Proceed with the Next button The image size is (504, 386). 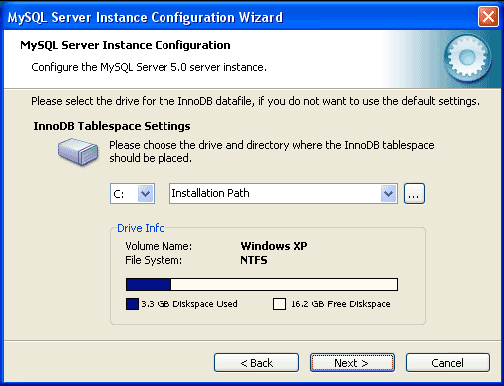352,363
